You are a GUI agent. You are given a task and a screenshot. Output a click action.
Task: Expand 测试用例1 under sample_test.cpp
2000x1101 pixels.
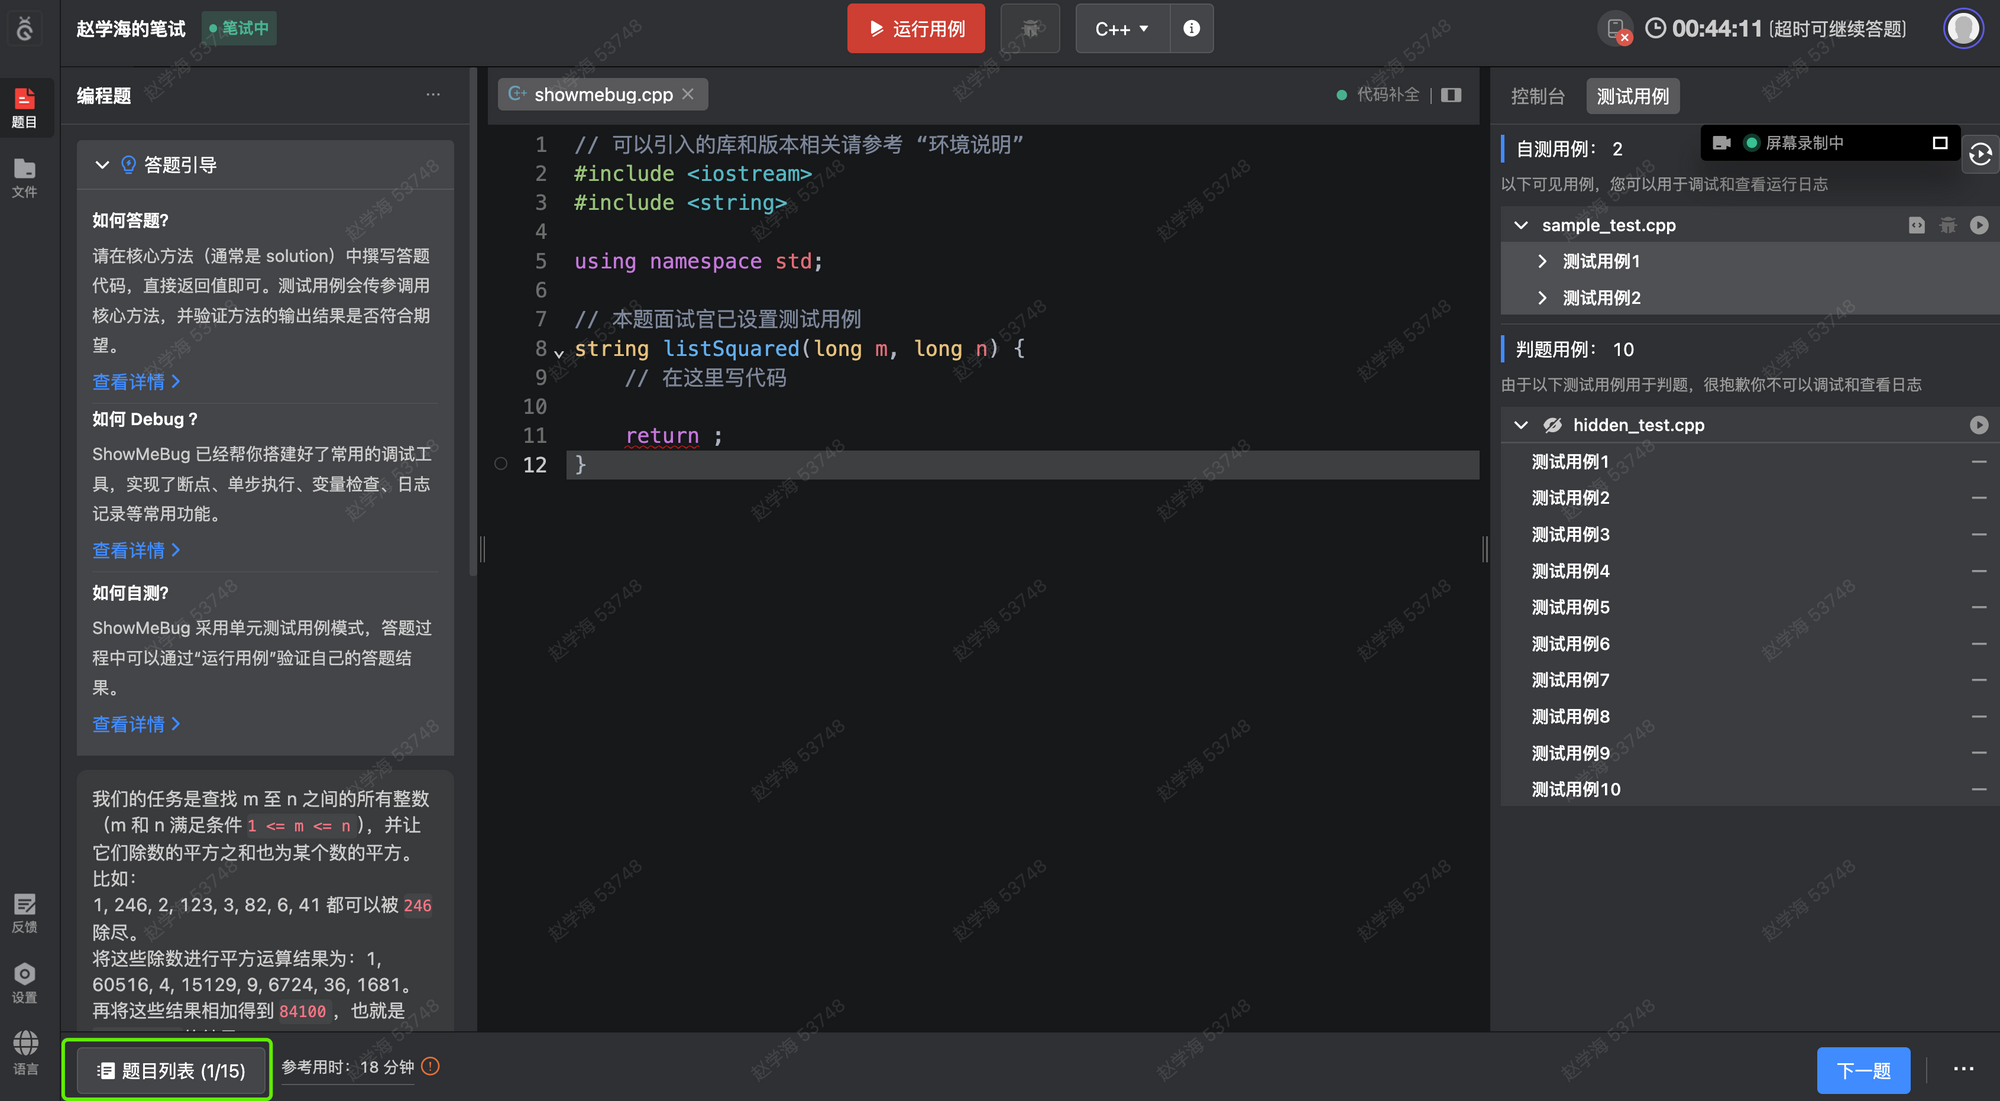click(x=1541, y=261)
